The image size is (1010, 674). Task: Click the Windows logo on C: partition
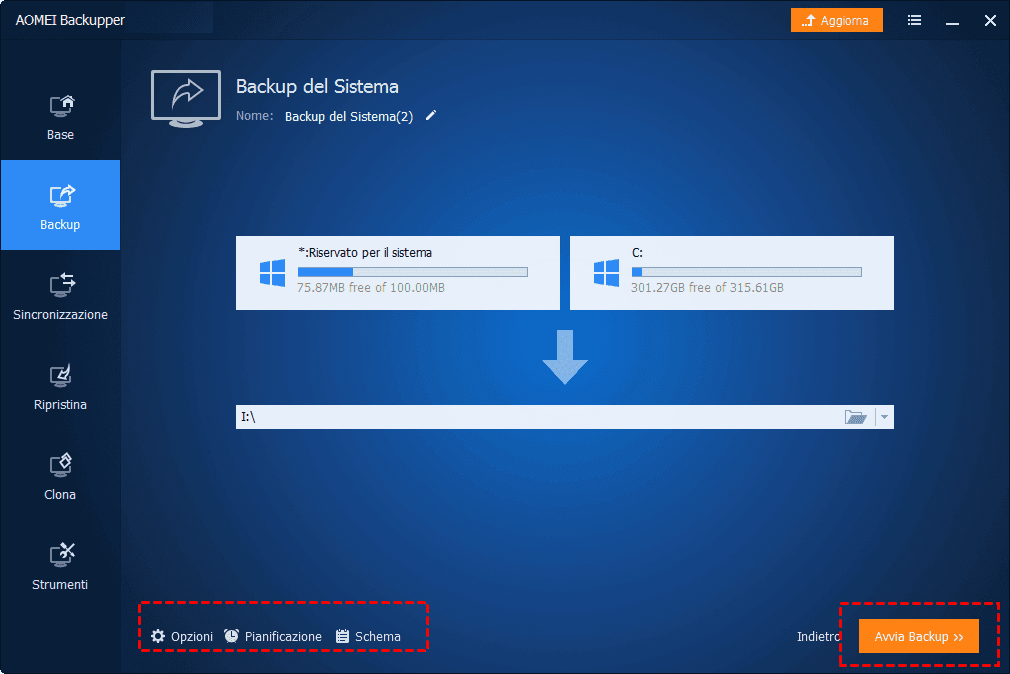coord(606,273)
